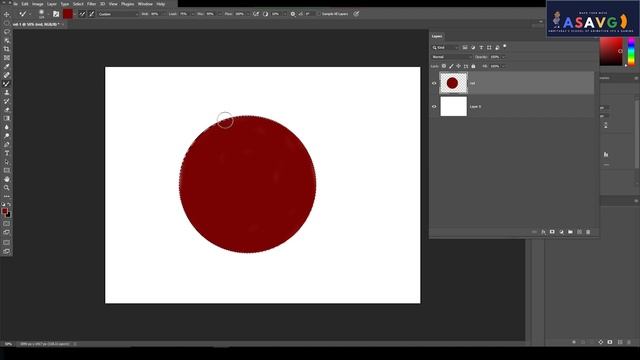The height and width of the screenshot is (360, 640).
Task: Select the white layer thumbnail
Action: (x=453, y=107)
